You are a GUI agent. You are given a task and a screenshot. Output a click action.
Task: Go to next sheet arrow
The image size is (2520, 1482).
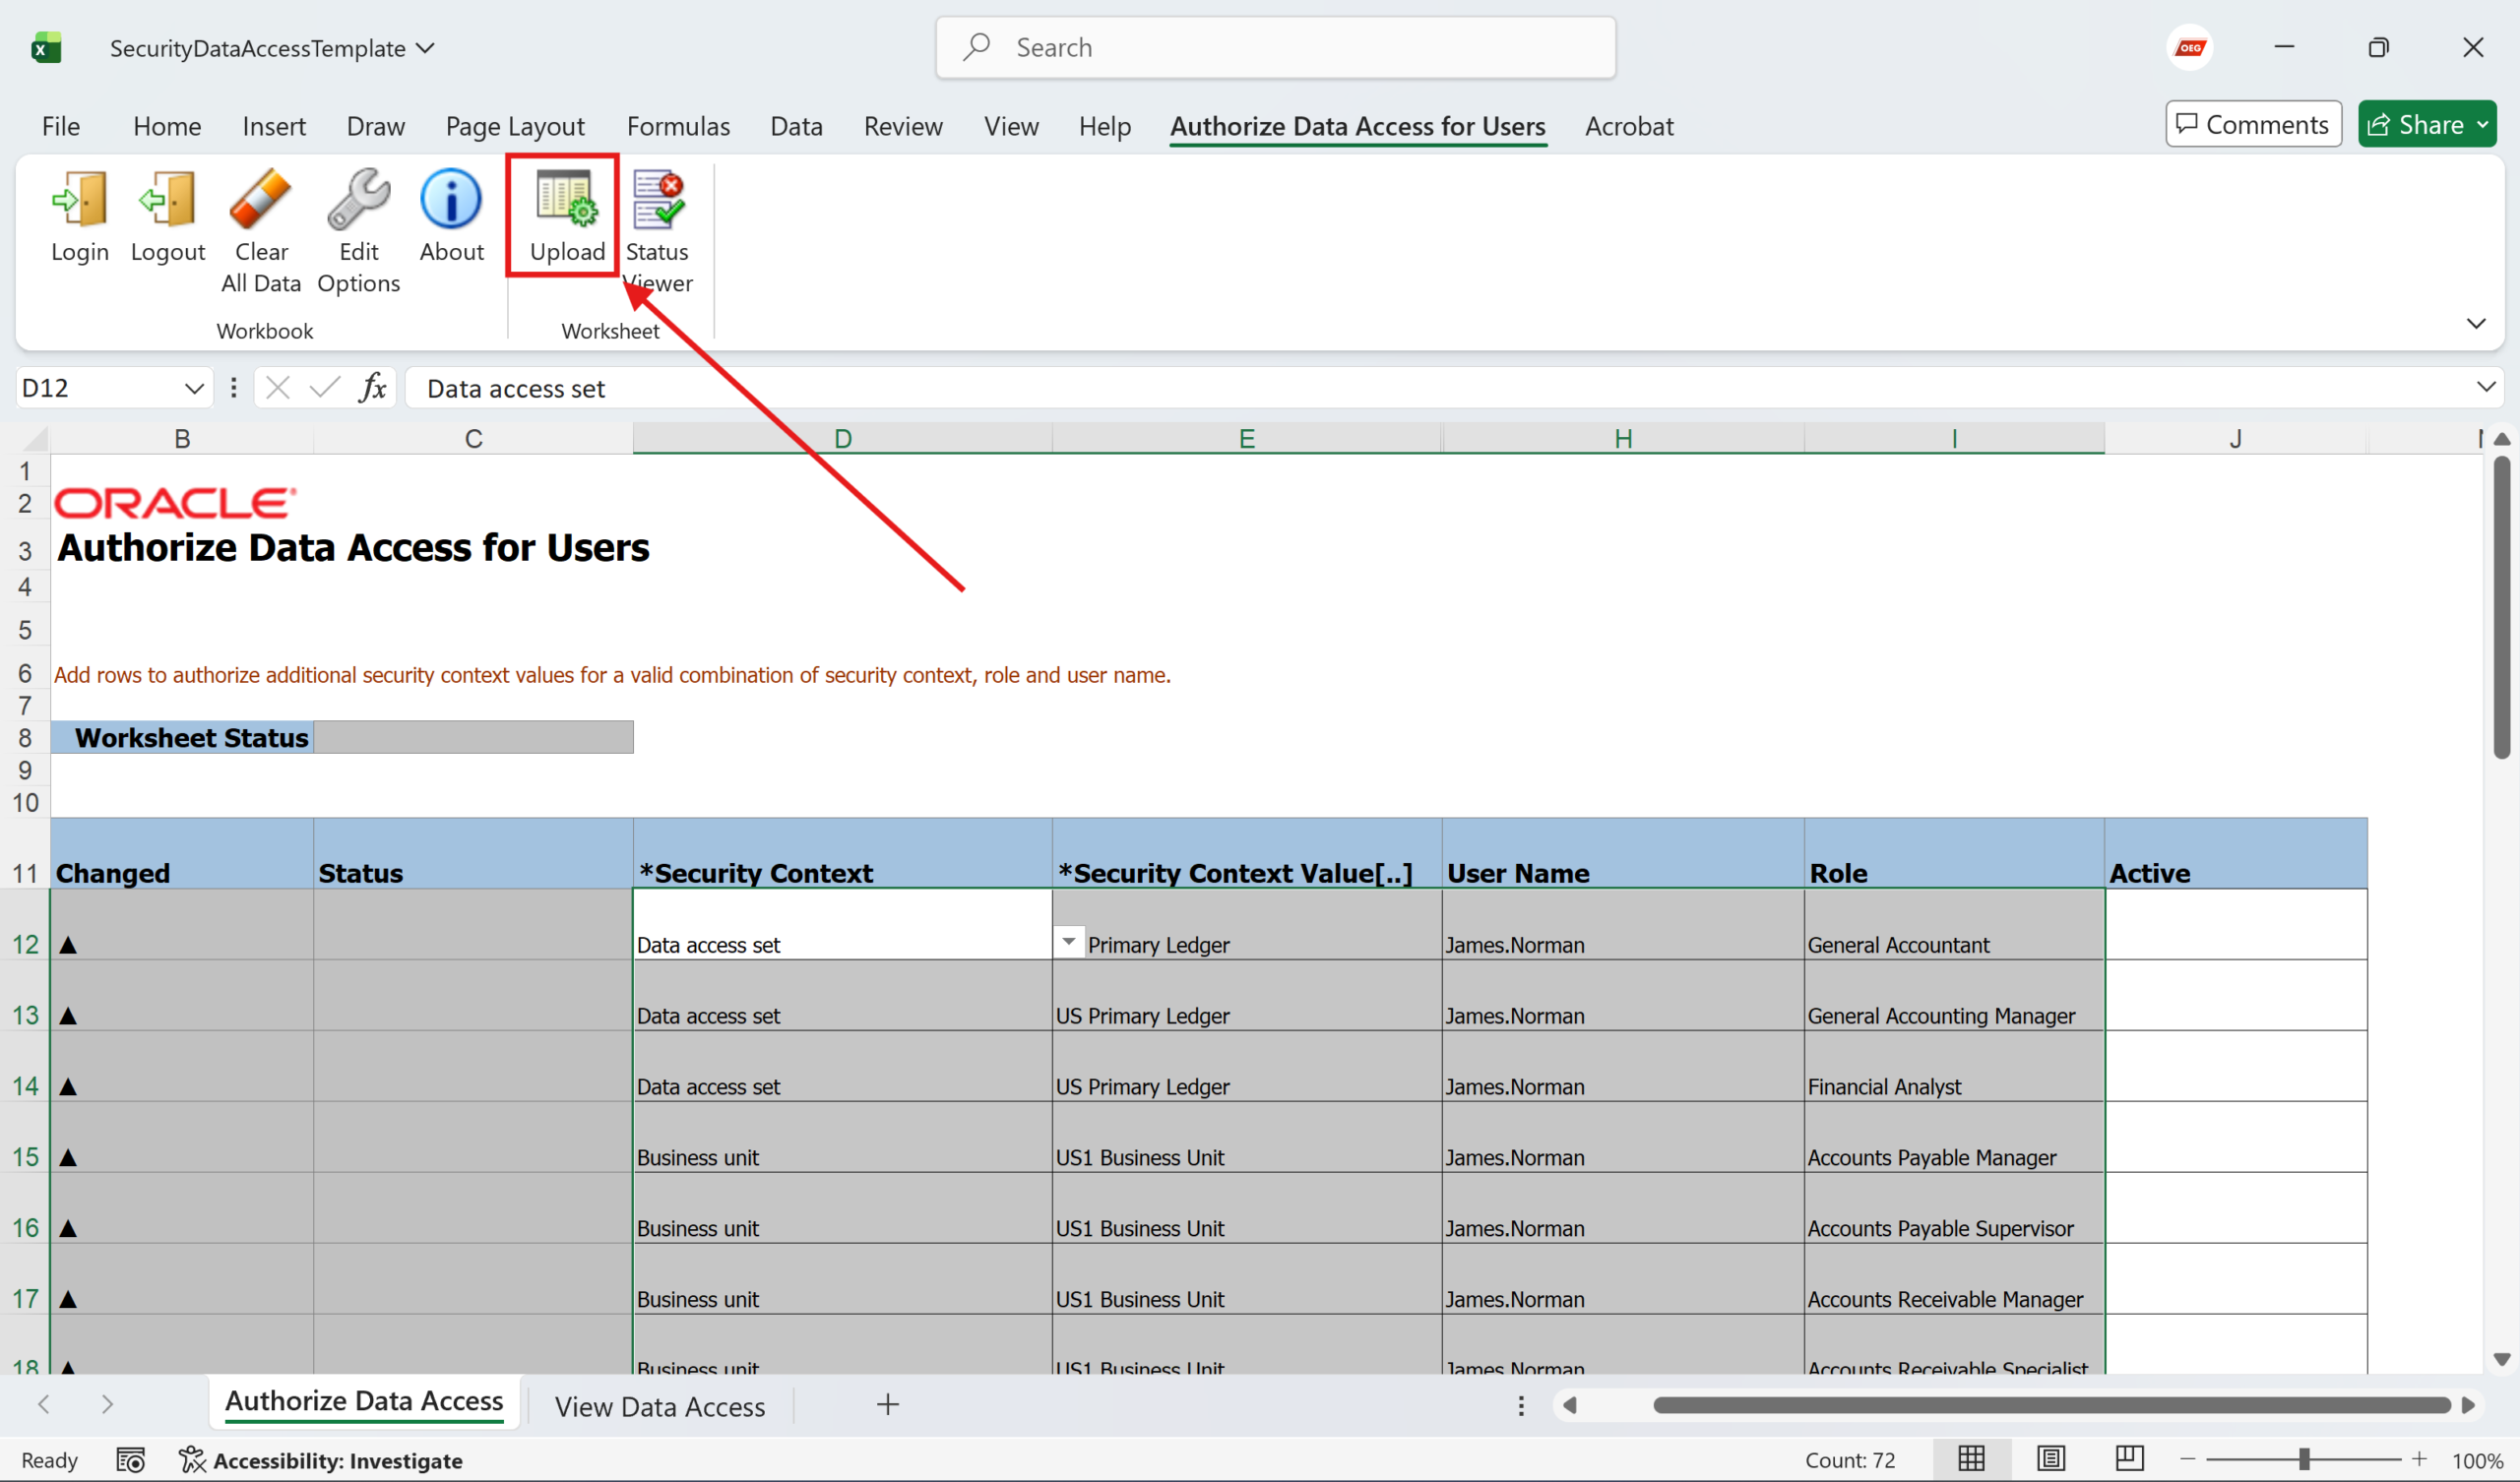click(107, 1404)
